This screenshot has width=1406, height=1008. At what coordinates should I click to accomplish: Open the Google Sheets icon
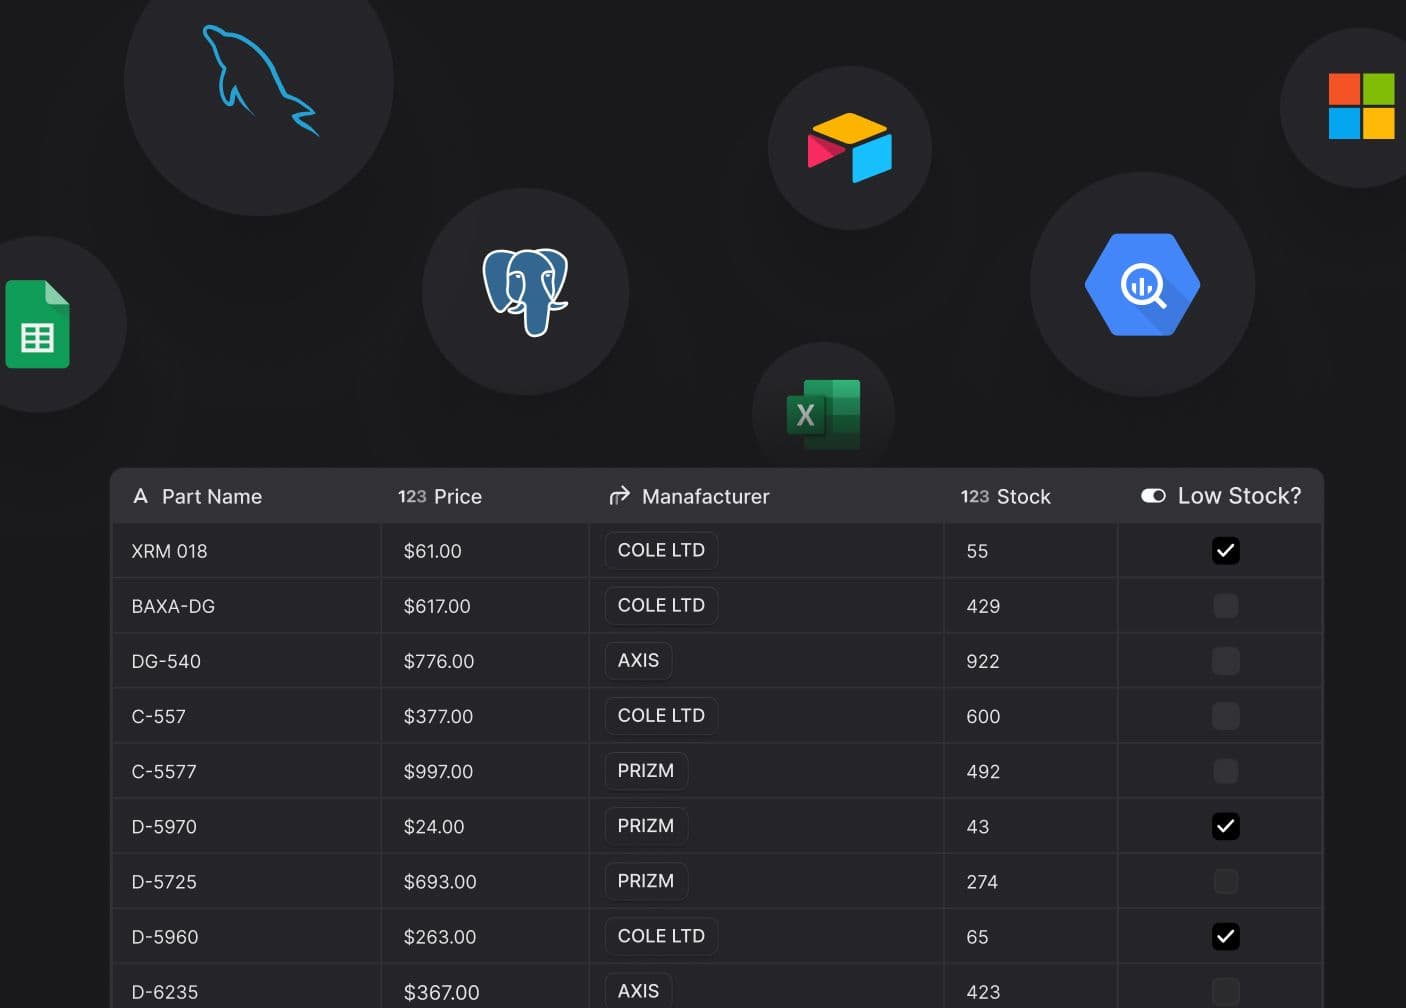(x=37, y=324)
